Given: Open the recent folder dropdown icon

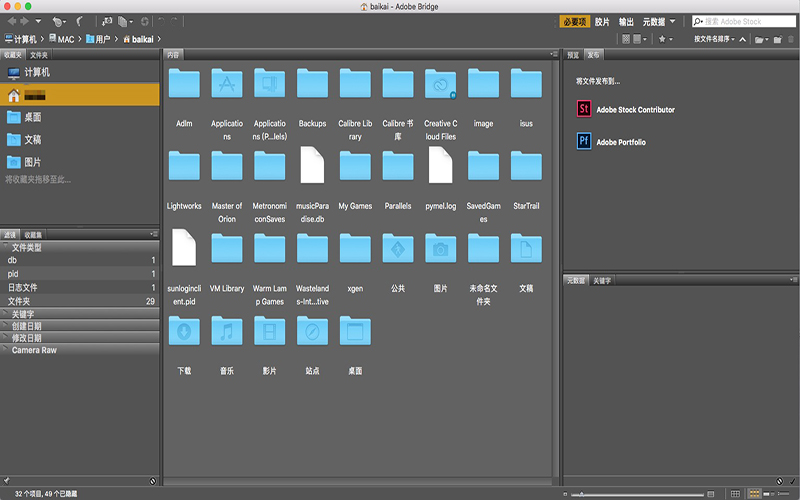Looking at the screenshot, I should pyautogui.click(x=761, y=39).
